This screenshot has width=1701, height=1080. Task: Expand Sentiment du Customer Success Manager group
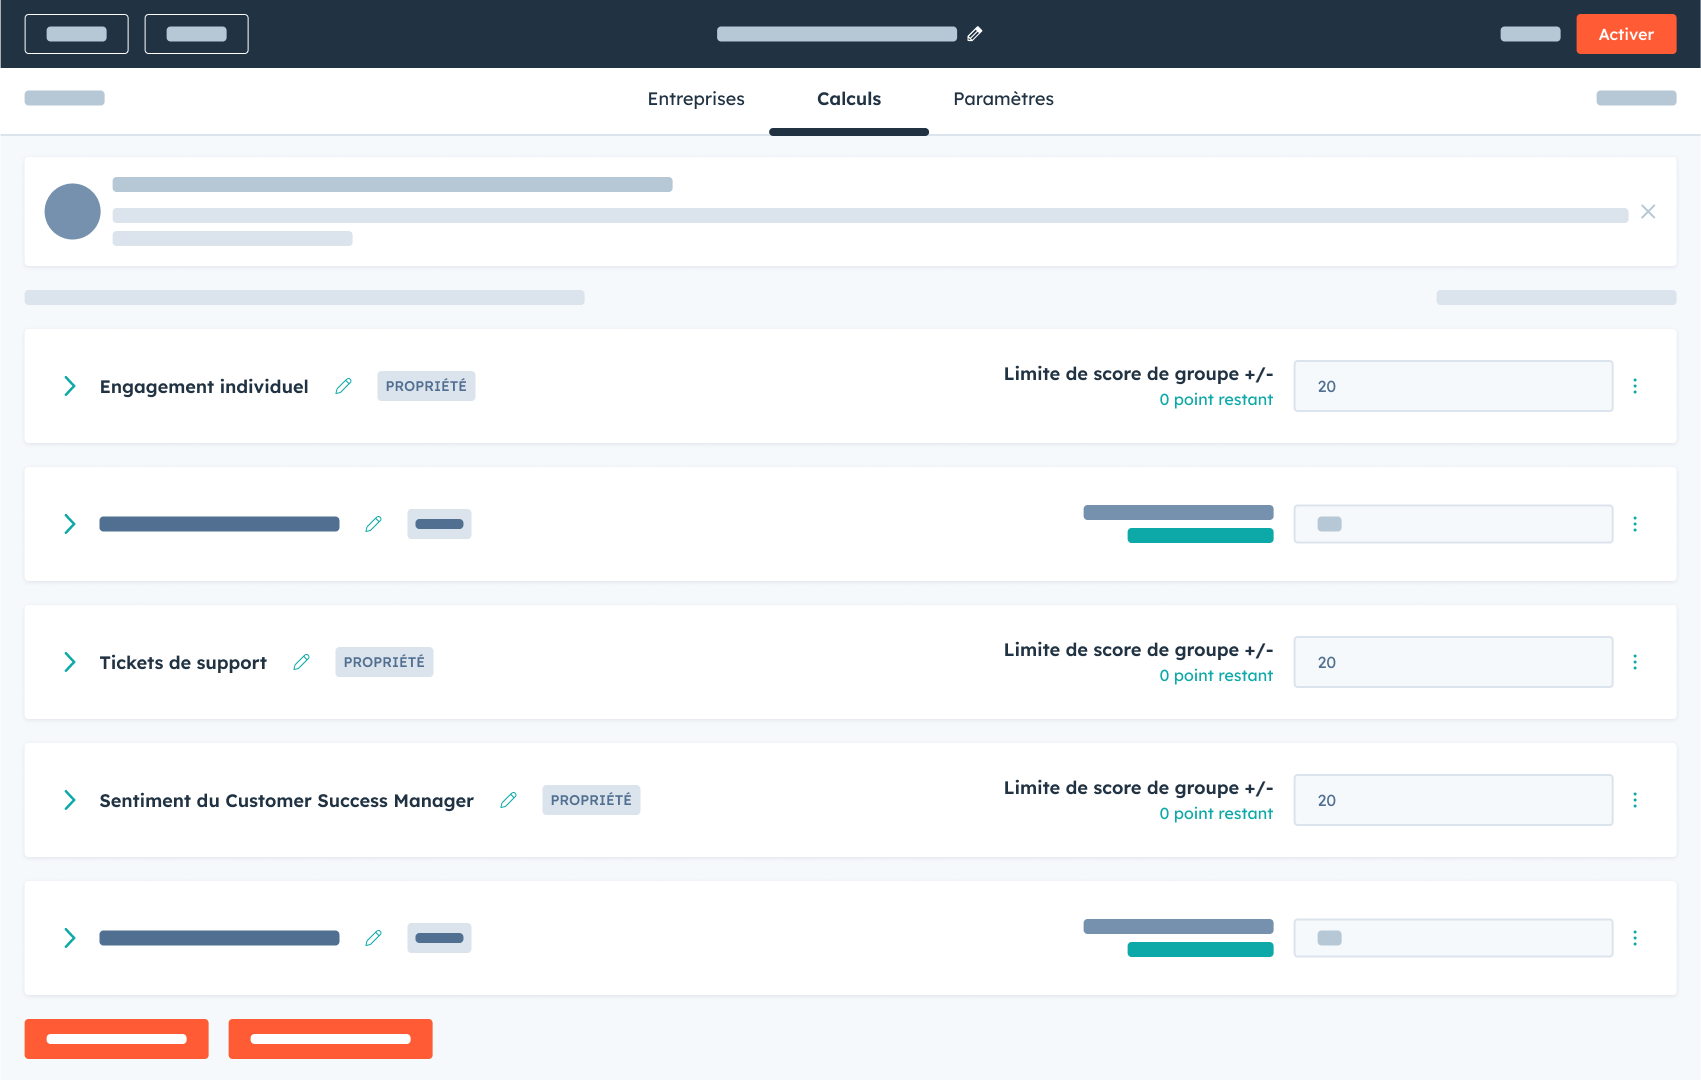pos(70,800)
